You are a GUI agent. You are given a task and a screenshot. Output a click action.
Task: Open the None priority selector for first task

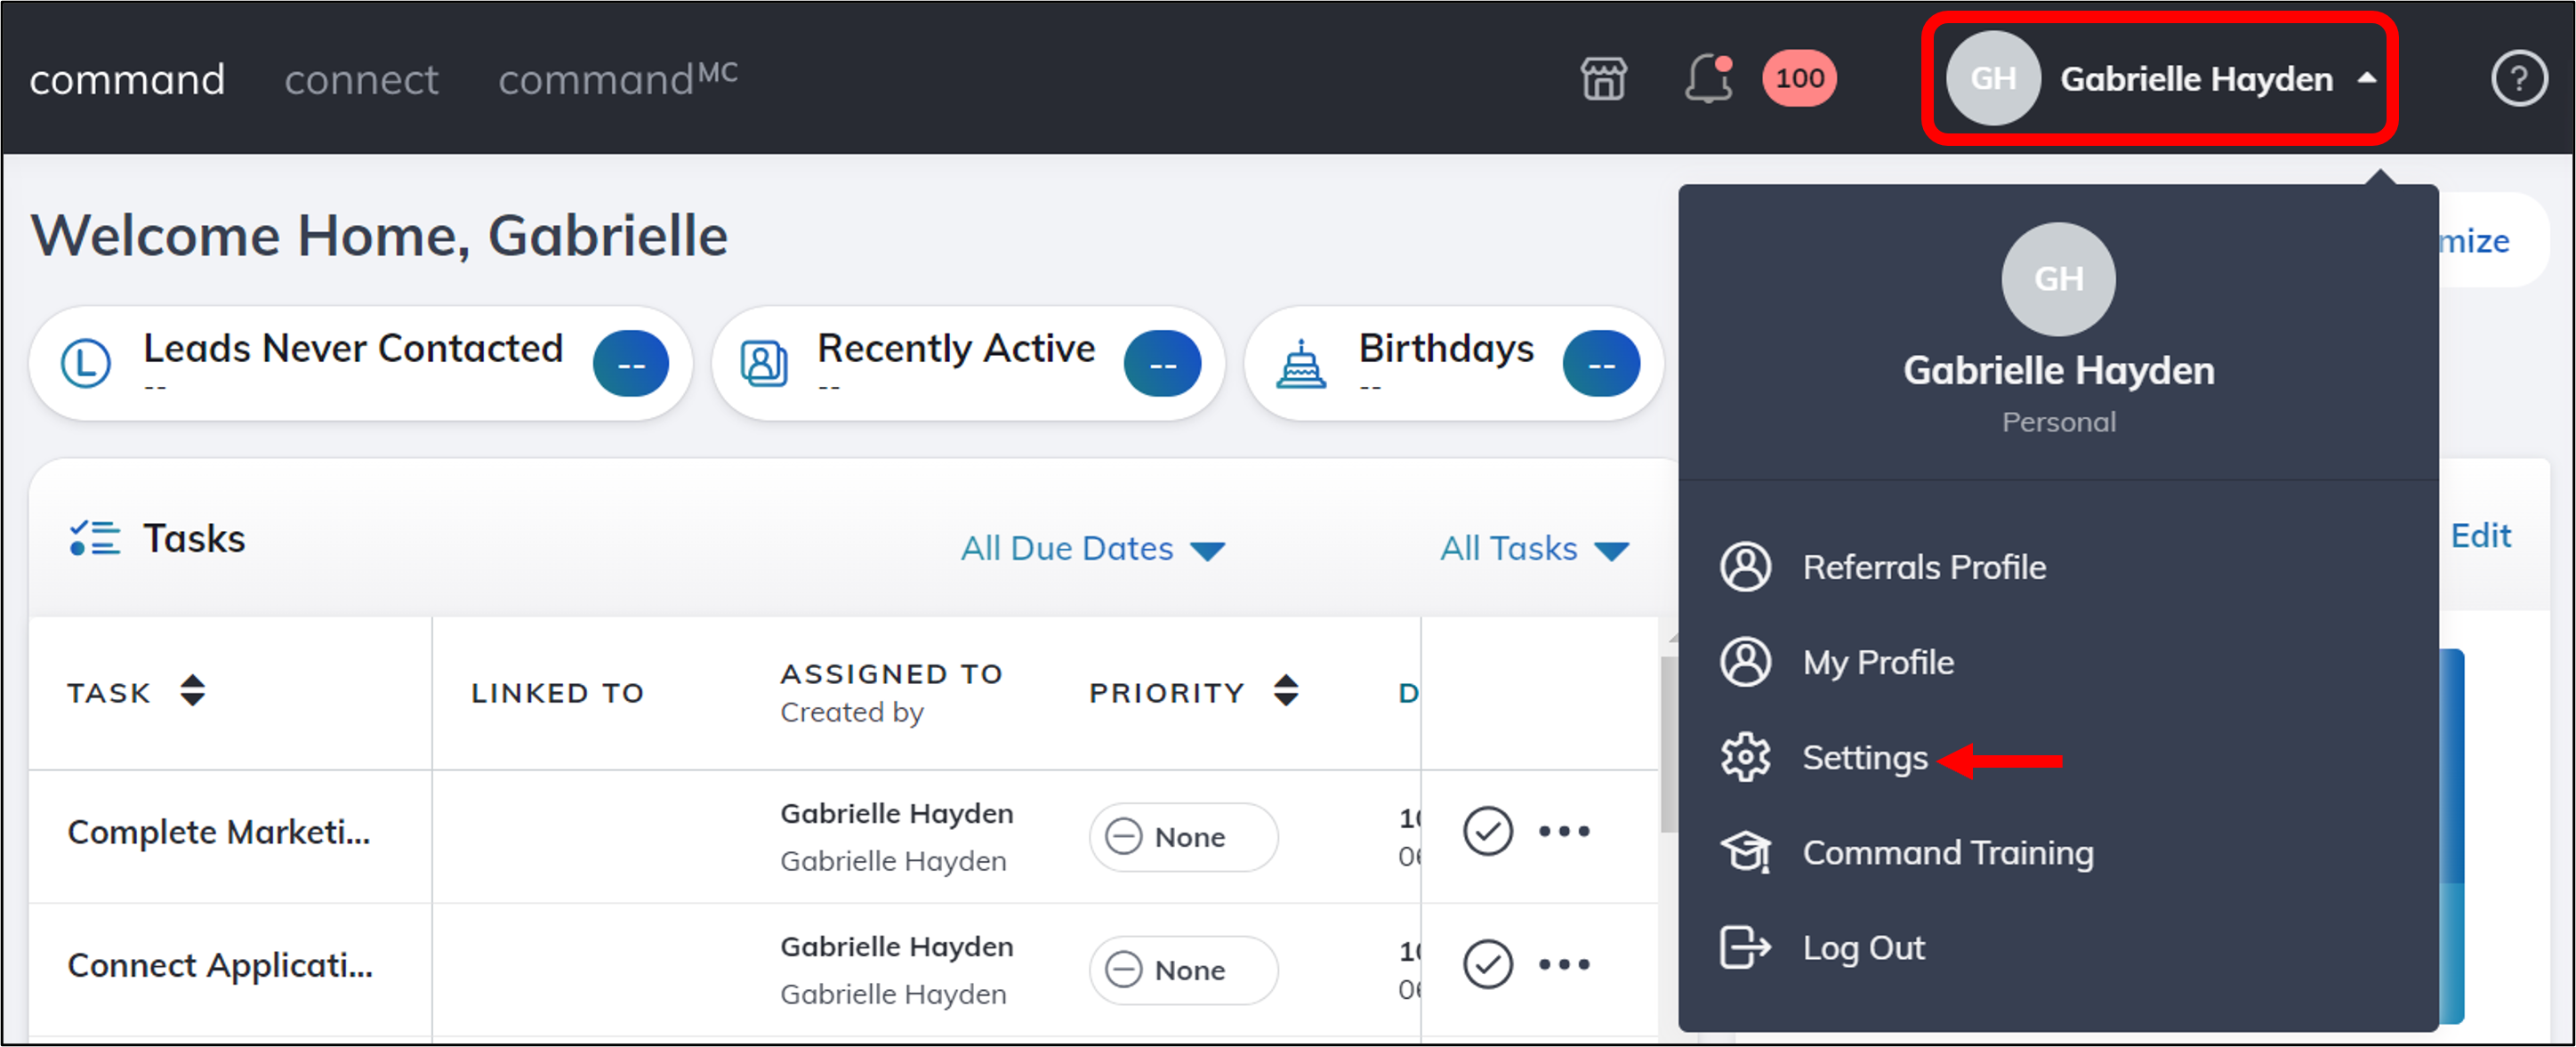click(1183, 837)
